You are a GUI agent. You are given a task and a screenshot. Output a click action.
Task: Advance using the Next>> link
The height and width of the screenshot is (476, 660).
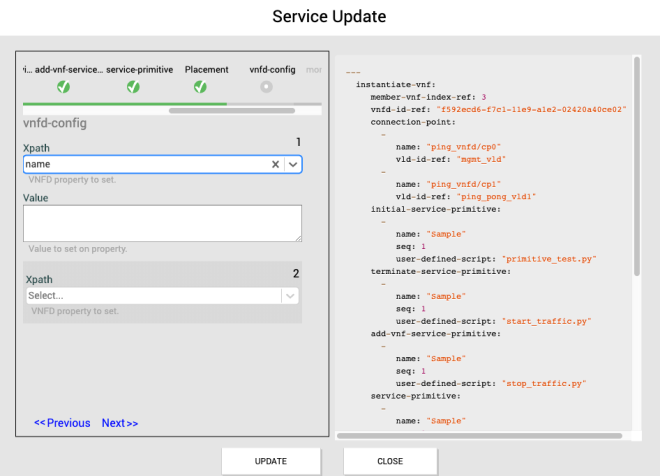pos(120,423)
